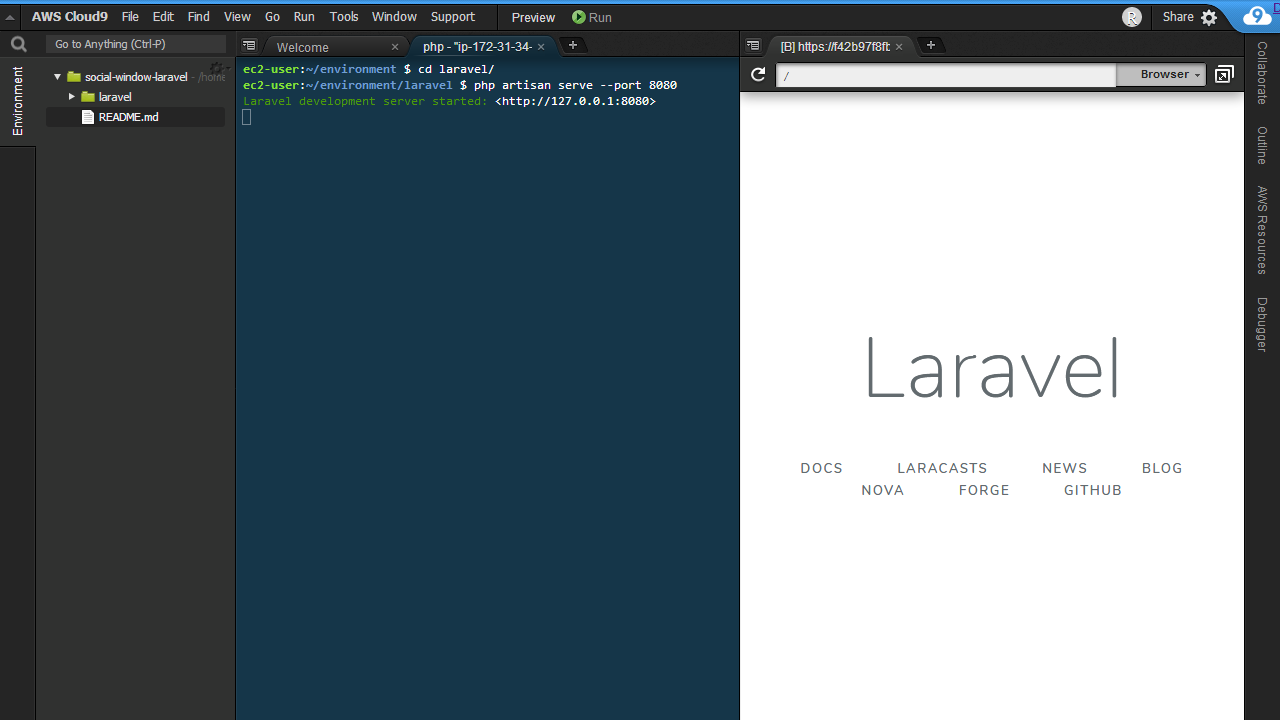Image resolution: width=1280 pixels, height=720 pixels.
Task: Open preview pane tab list icon
Action: tap(754, 46)
